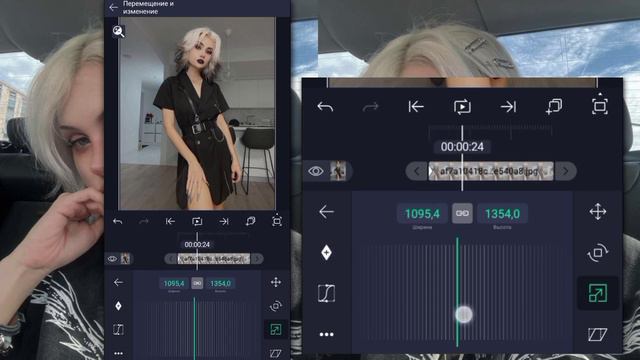This screenshot has height=360, width=640.
Task: Jump to clip start in enlarged toolbar
Action: click(x=416, y=107)
